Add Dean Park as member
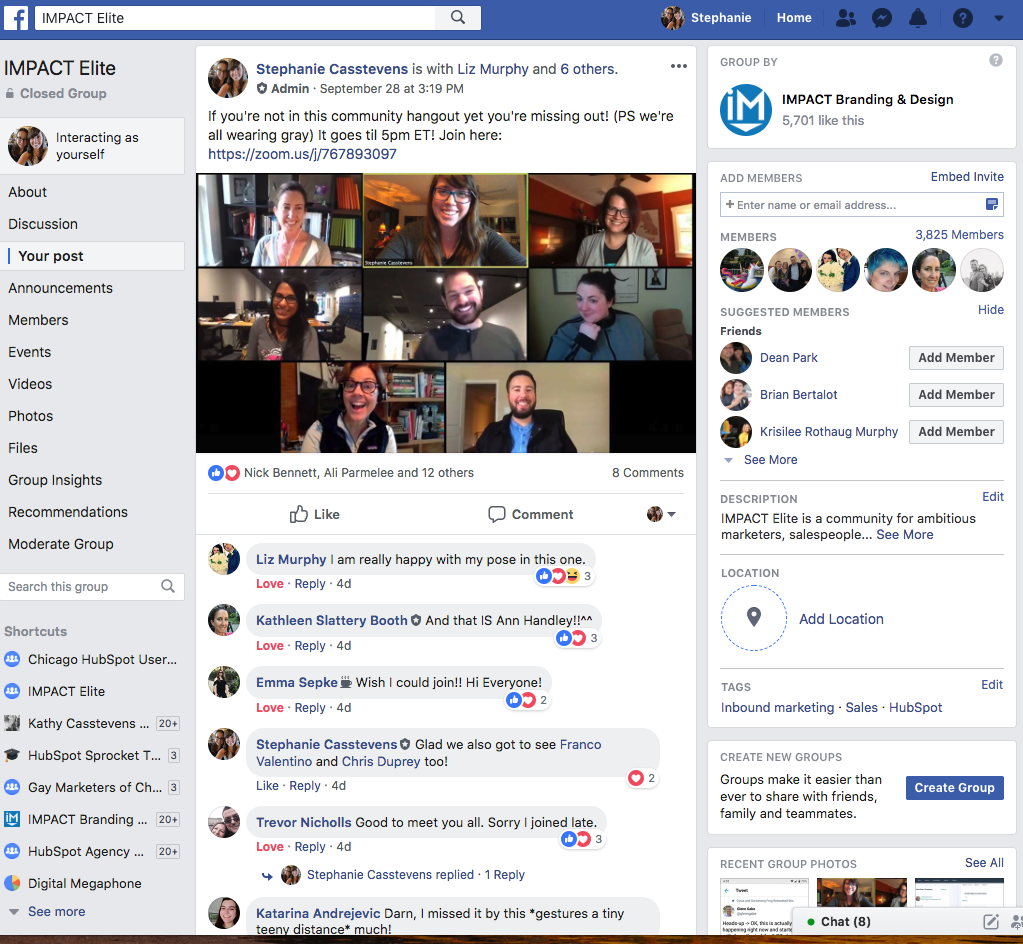Screen dimensions: 1023x944 coord(956,358)
